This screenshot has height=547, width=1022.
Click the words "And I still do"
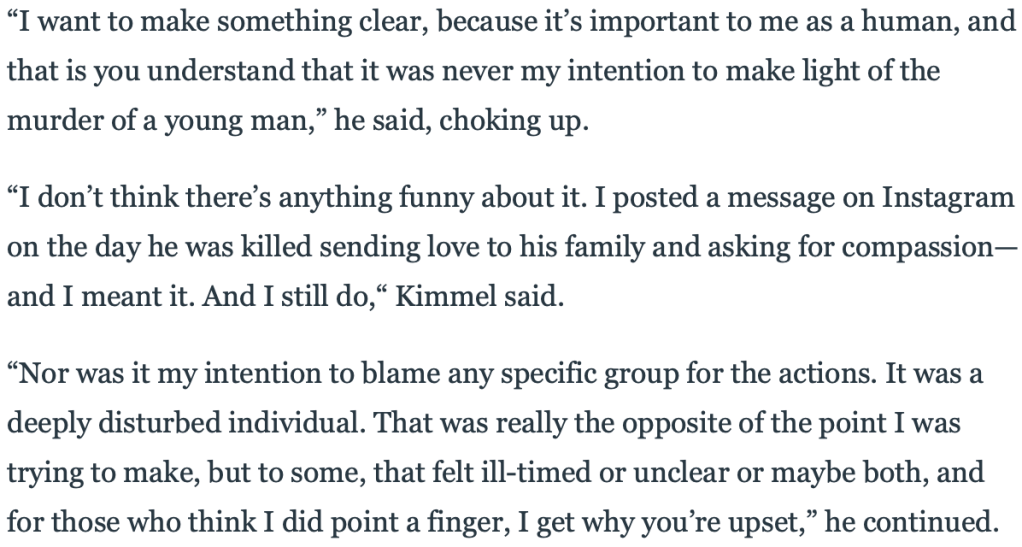(x=285, y=297)
